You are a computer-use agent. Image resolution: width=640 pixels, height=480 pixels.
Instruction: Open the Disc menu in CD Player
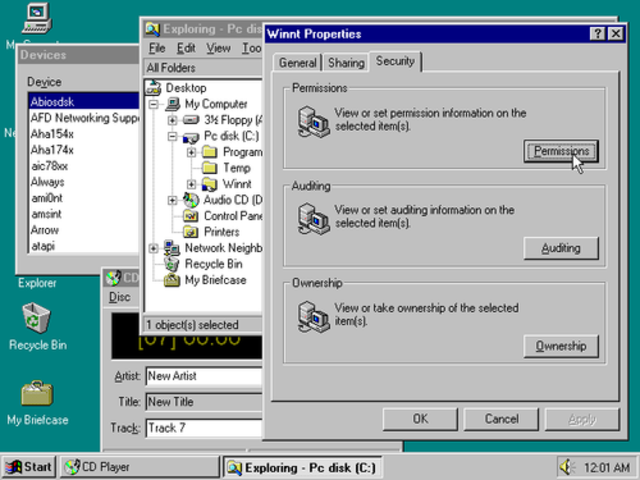click(120, 297)
